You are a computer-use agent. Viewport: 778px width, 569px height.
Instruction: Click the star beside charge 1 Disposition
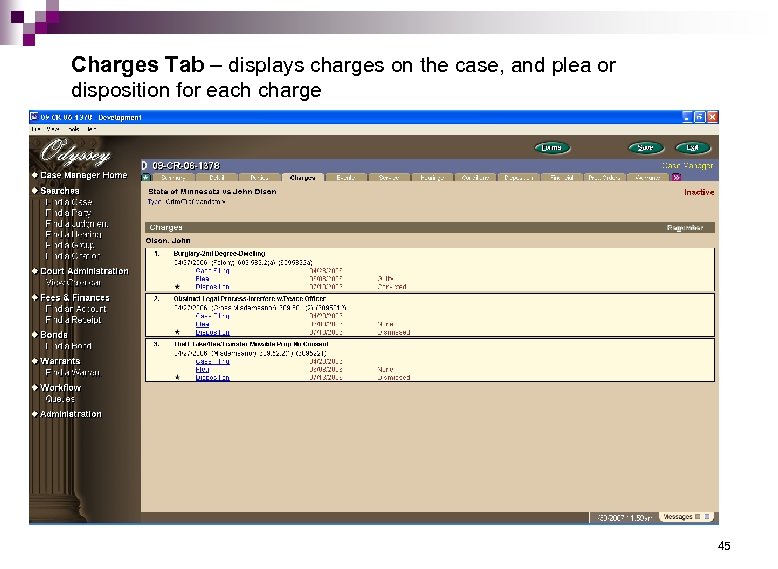pos(177,287)
